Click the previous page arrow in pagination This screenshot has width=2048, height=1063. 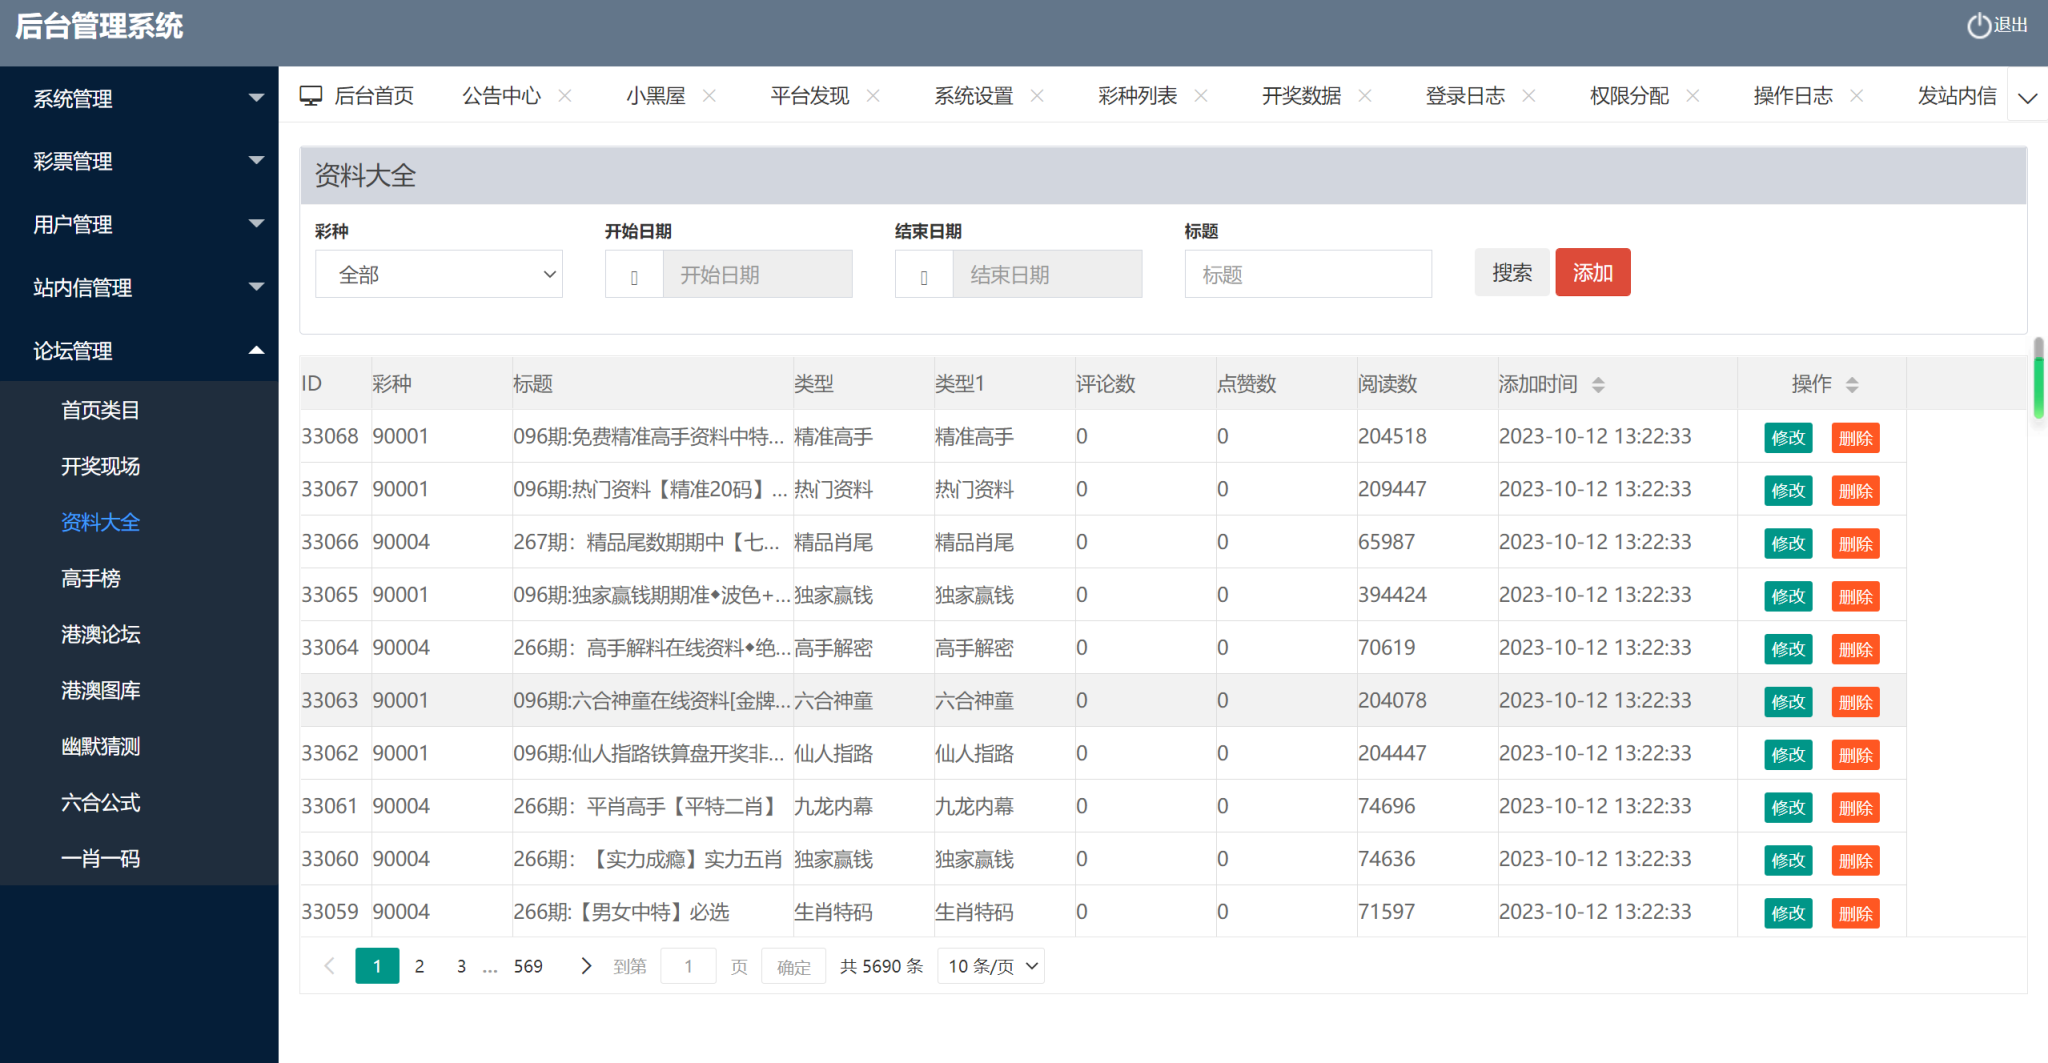coord(329,966)
